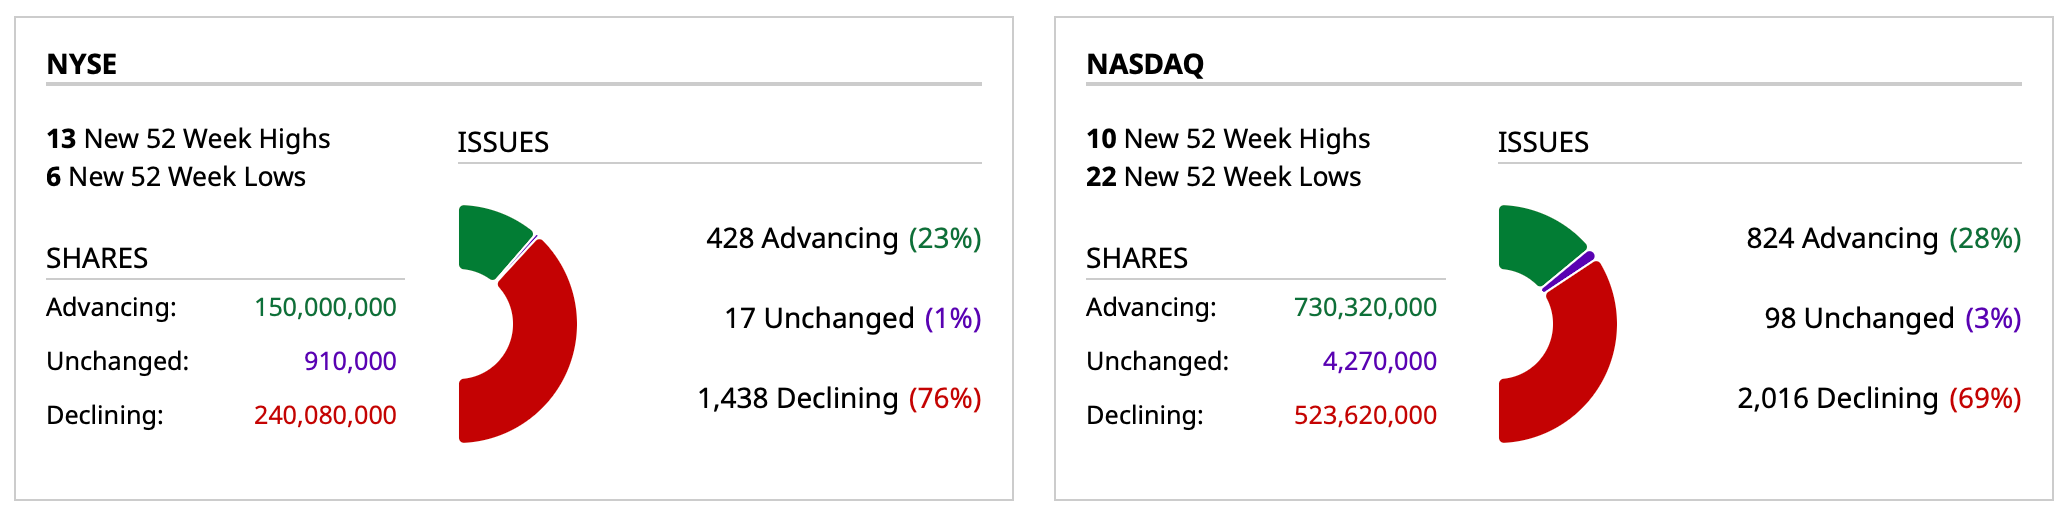Image resolution: width=2068 pixels, height=524 pixels.
Task: Click the NYSE panel heading
Action: click(x=82, y=64)
